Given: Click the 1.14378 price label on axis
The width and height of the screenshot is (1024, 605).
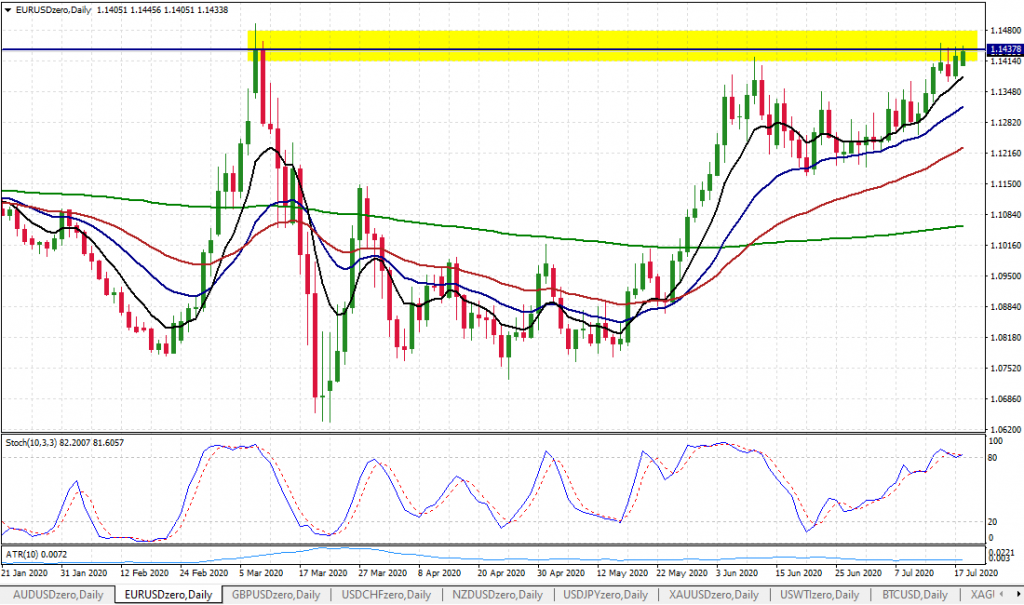Looking at the screenshot, I should pyautogui.click(x=1003, y=49).
